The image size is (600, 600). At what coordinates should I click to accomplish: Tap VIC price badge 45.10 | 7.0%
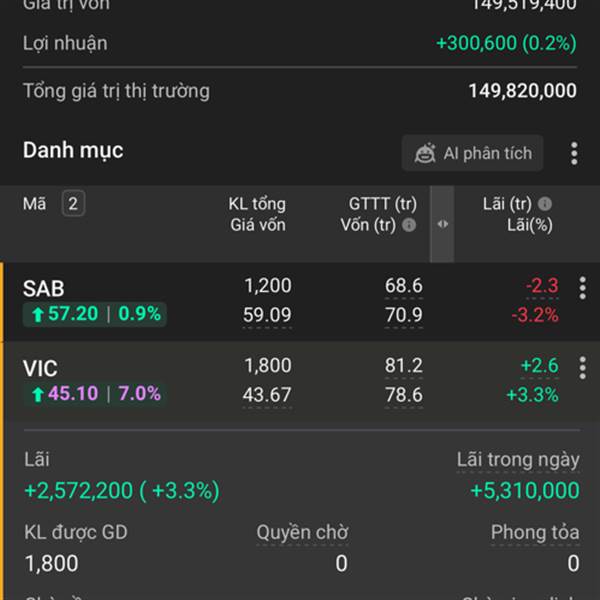[x=95, y=394]
